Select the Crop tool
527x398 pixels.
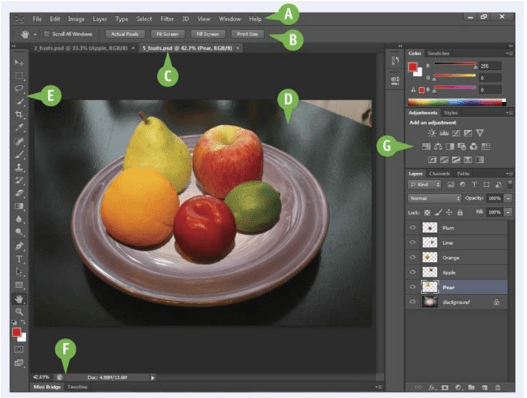19,115
